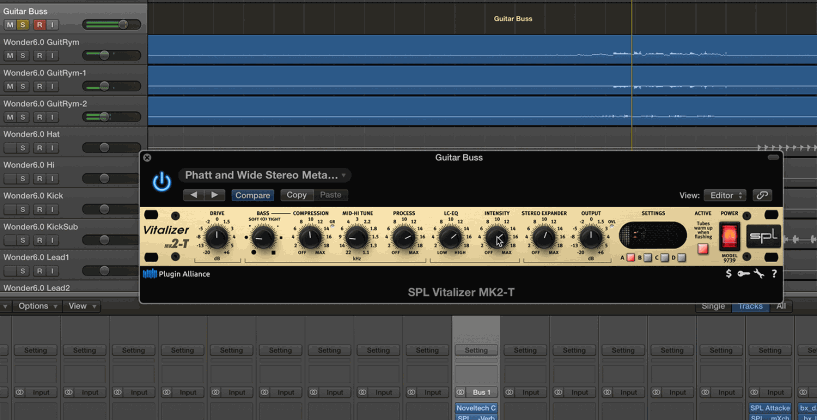
Task: Click the Stereo Expander knob
Action: (x=544, y=238)
